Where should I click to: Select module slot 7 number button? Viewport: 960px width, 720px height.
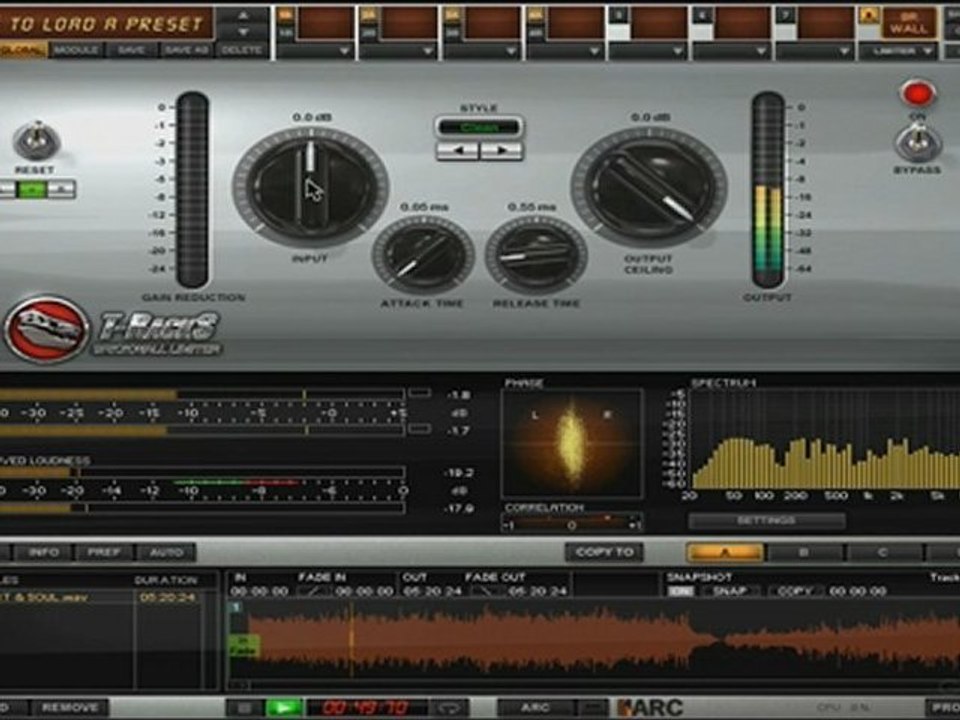[785, 15]
